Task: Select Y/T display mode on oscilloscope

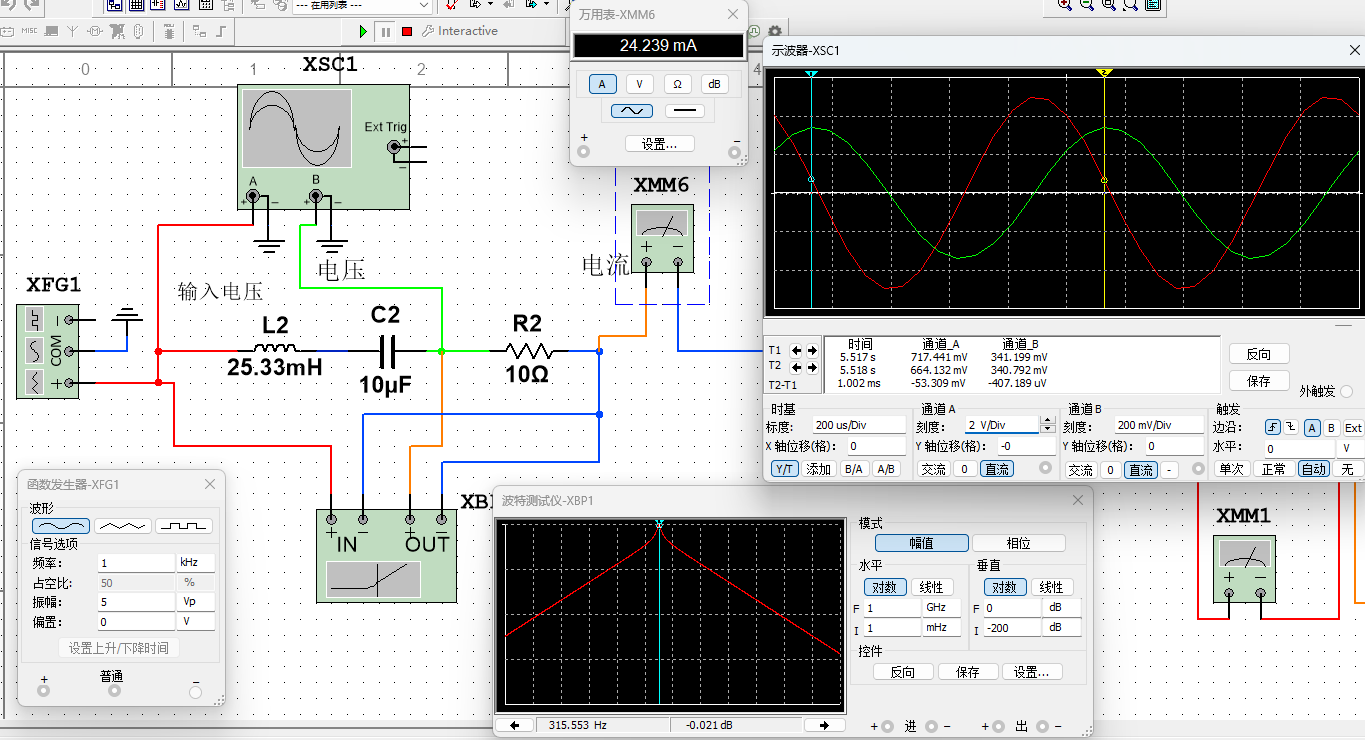Action: coord(784,469)
